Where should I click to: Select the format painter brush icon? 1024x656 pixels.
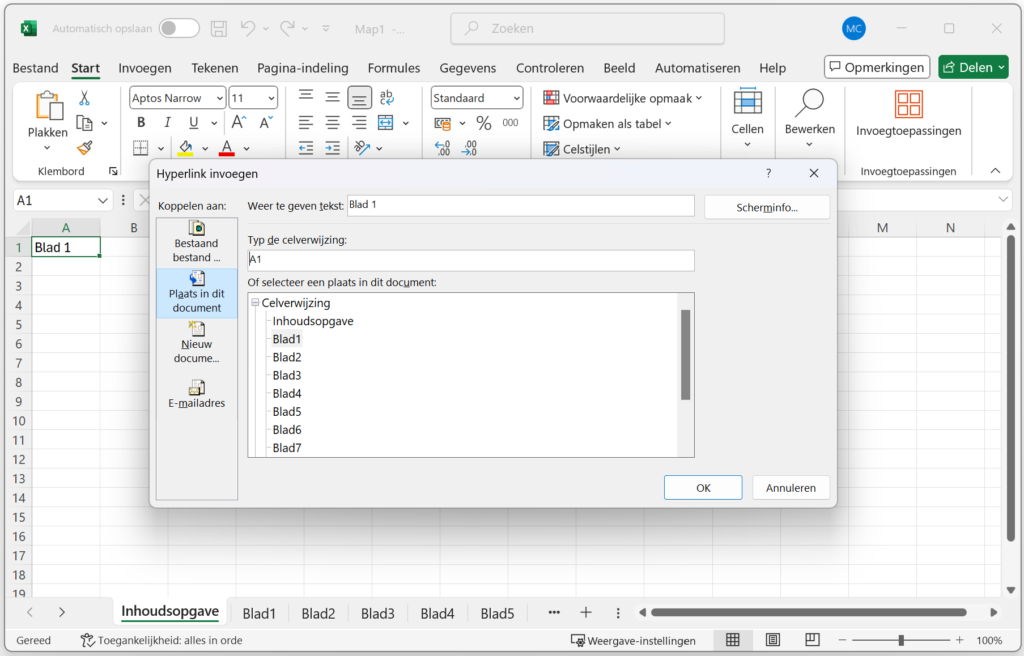point(84,148)
